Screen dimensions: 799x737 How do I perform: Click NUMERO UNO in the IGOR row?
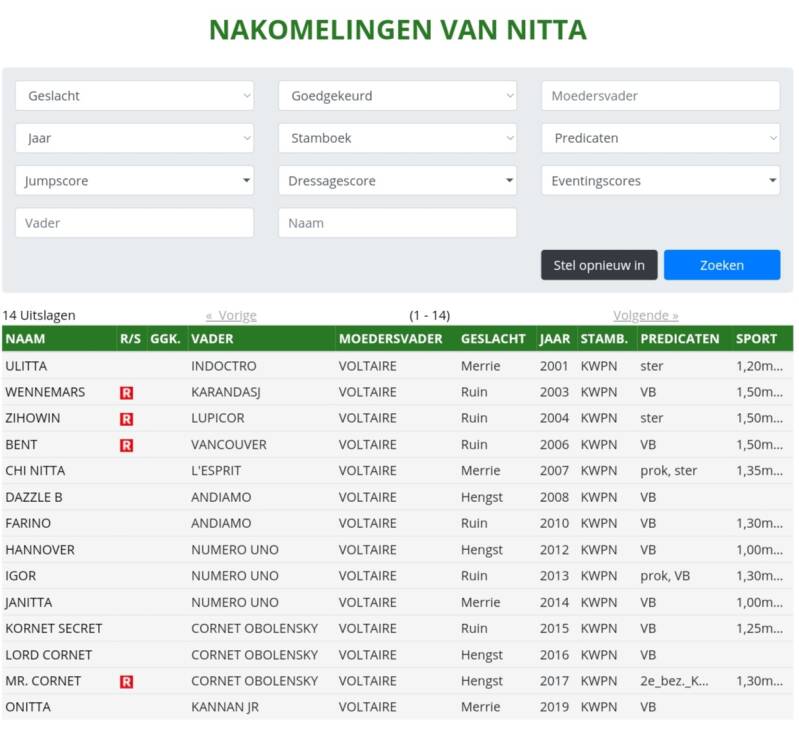(x=235, y=576)
